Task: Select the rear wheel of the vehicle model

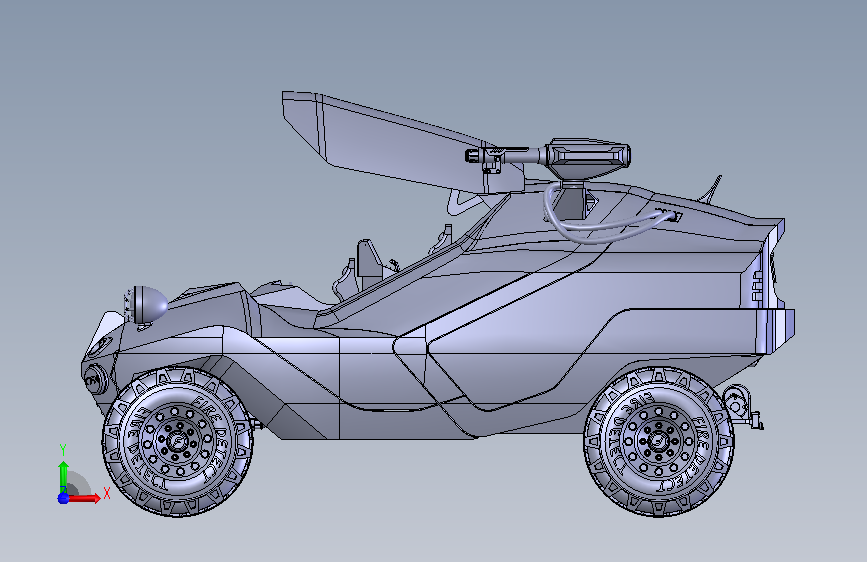Action: [x=659, y=441]
